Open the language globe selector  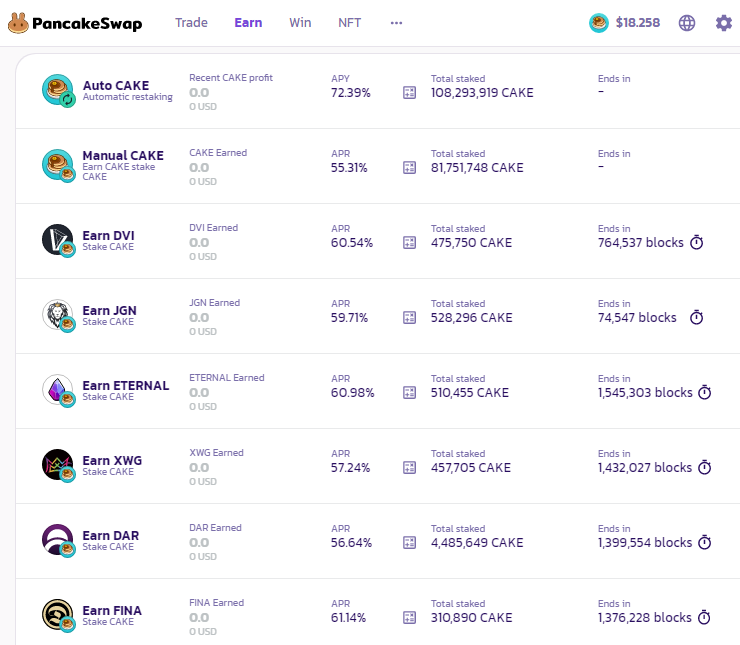pyautogui.click(x=687, y=23)
